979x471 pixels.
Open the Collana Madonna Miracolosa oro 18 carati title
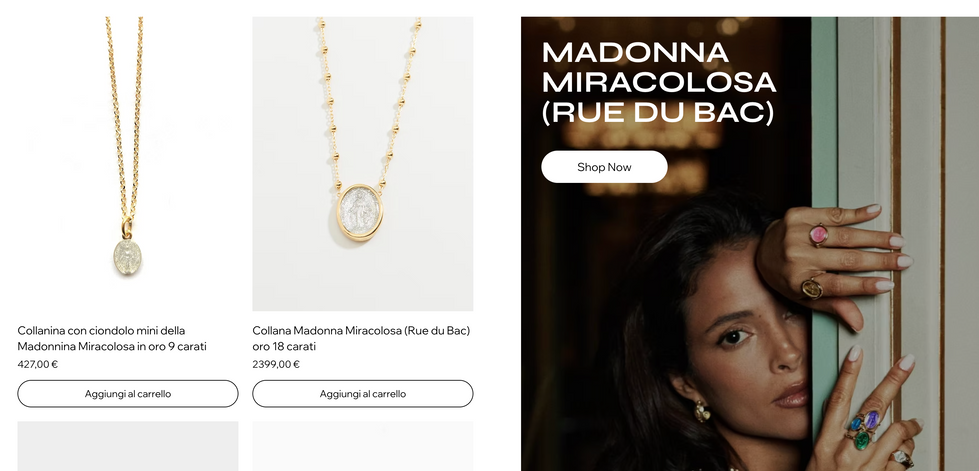click(361, 338)
